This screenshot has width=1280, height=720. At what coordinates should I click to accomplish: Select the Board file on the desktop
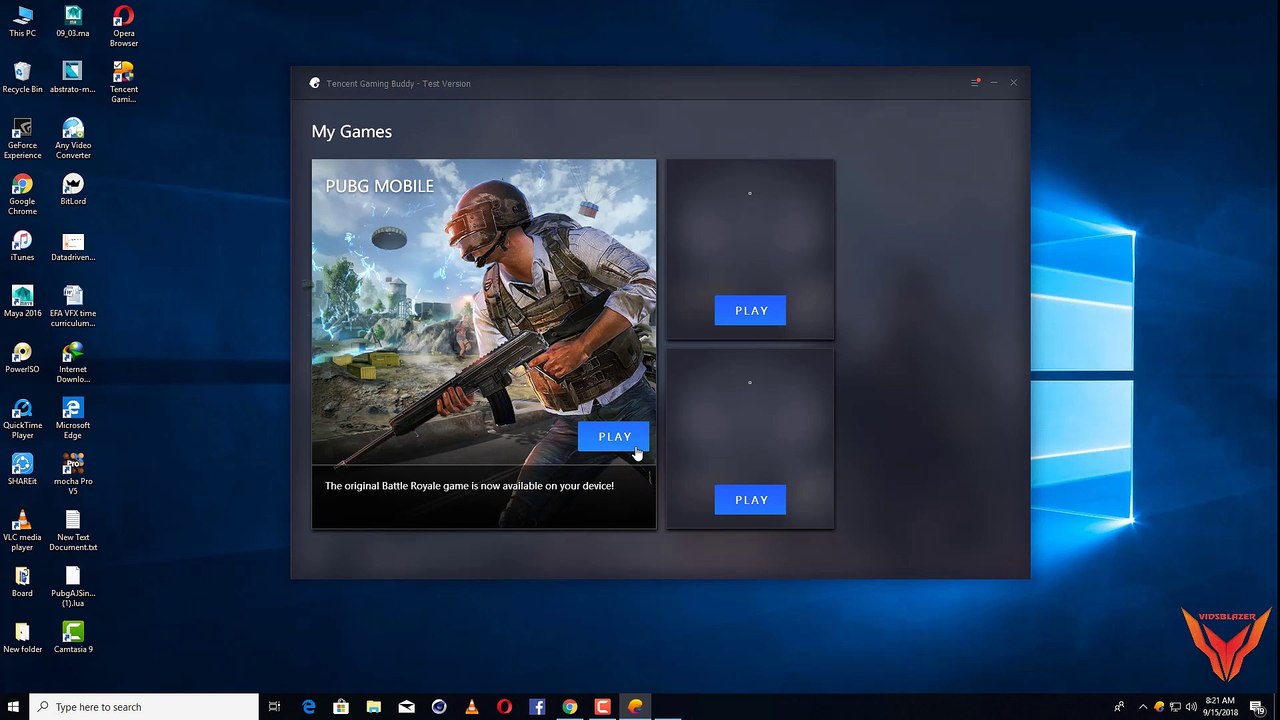22,581
